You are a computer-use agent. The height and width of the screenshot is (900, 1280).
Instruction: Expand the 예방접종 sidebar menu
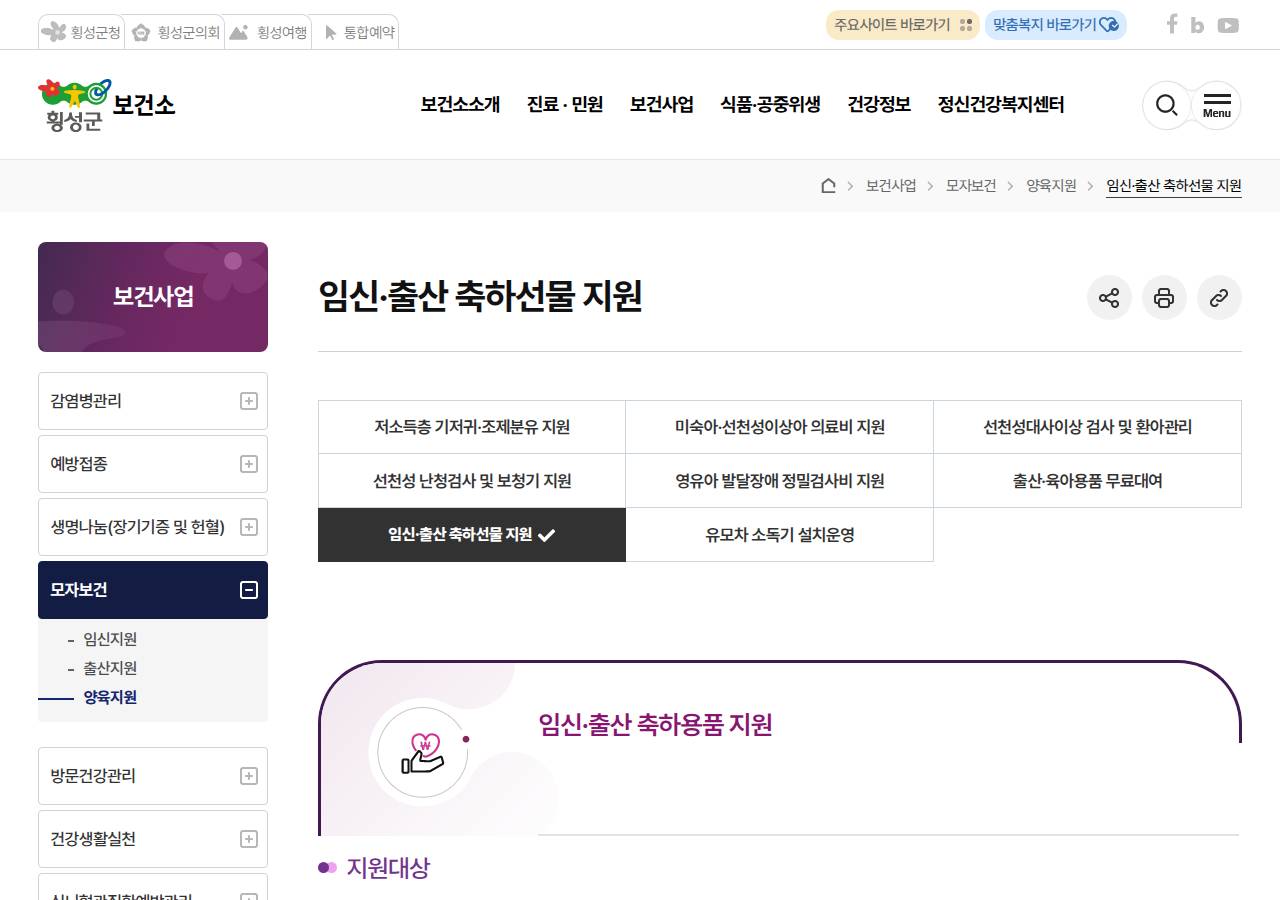coord(153,464)
